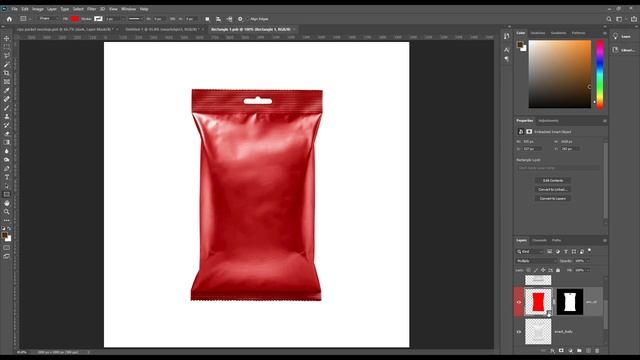640x360 pixels.
Task: Click the rainbow hue slider
Action: (x=600, y=74)
